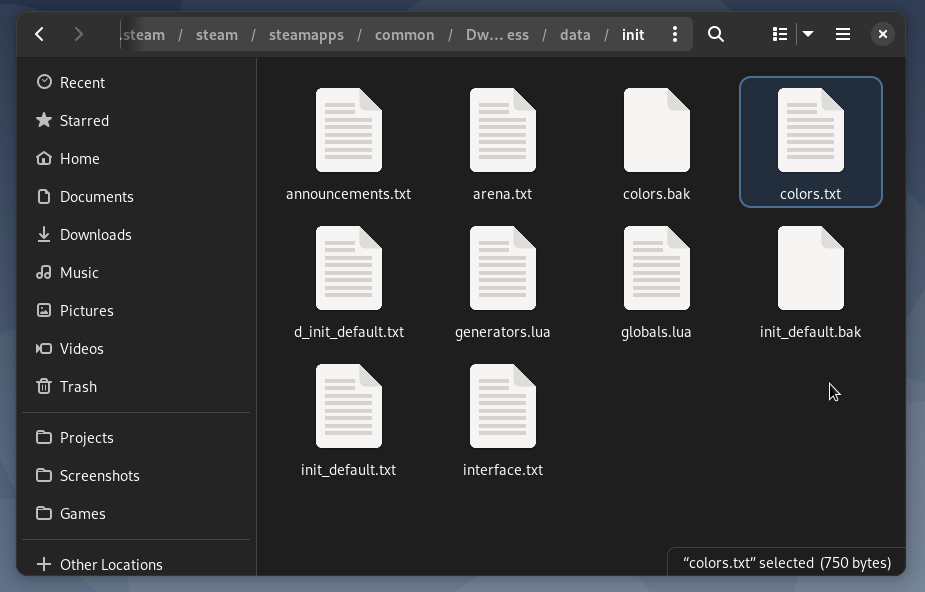The width and height of the screenshot is (925, 592).
Task: Open the path bar three-dot menu
Action: [x=675, y=34]
